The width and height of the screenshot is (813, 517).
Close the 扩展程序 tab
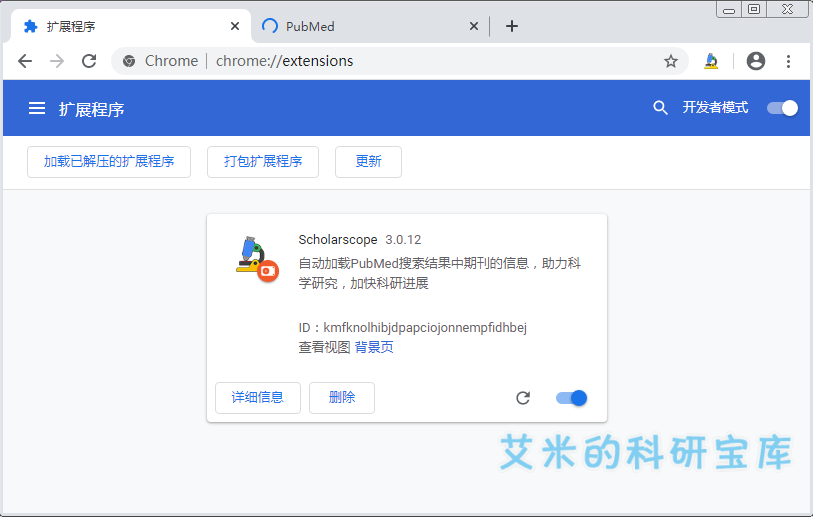click(235, 26)
